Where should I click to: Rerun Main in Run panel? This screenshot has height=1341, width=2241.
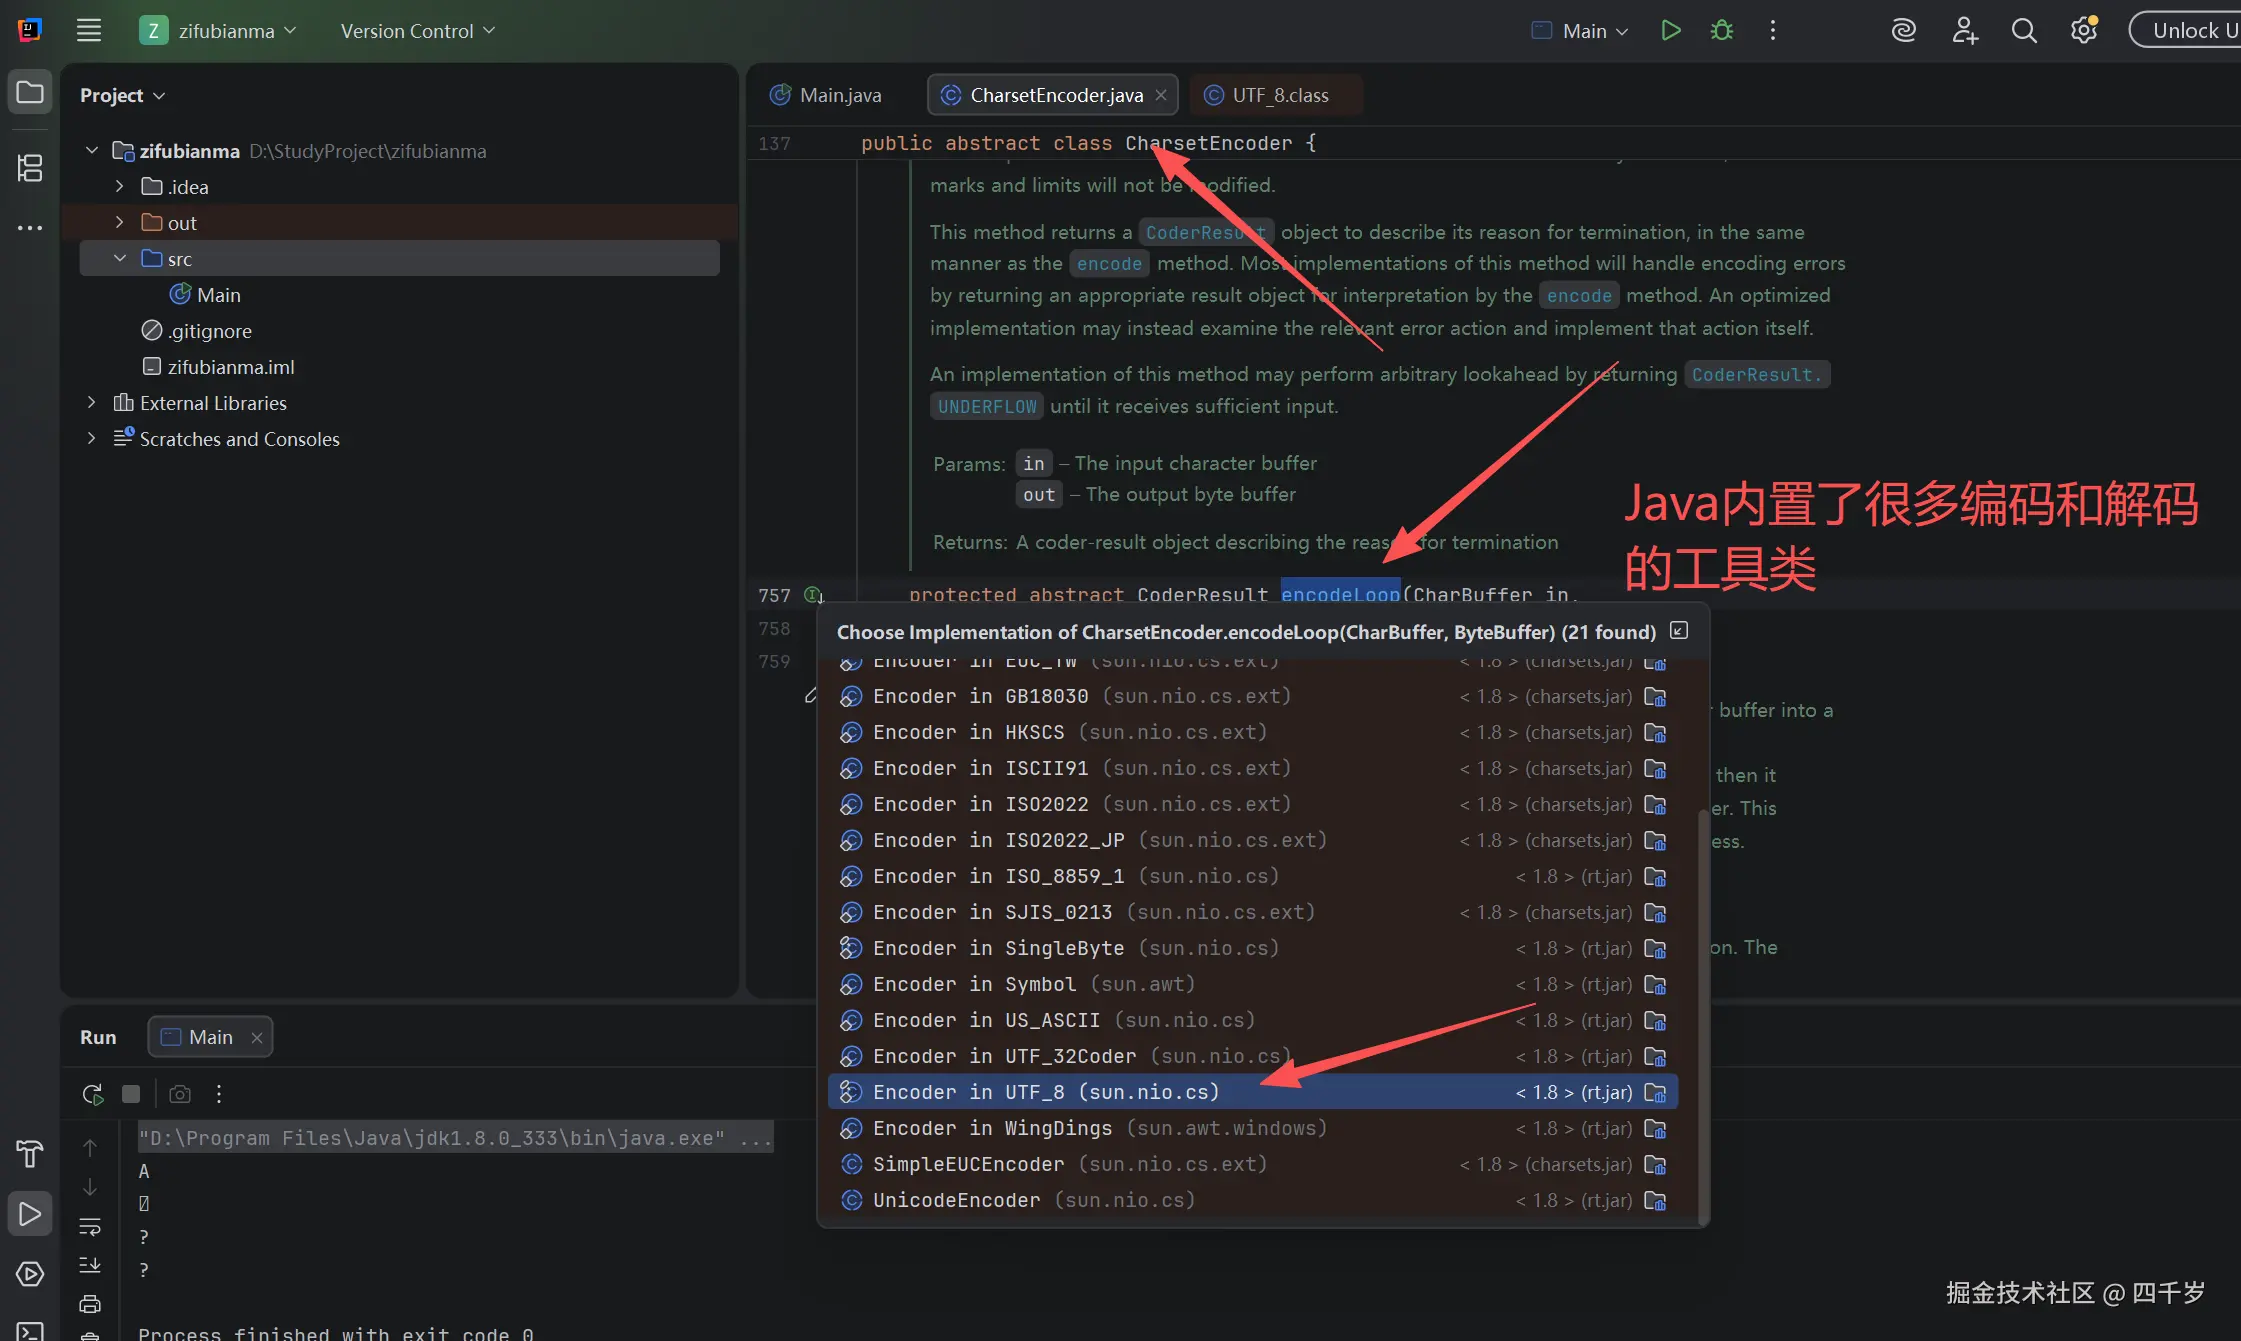(92, 1094)
